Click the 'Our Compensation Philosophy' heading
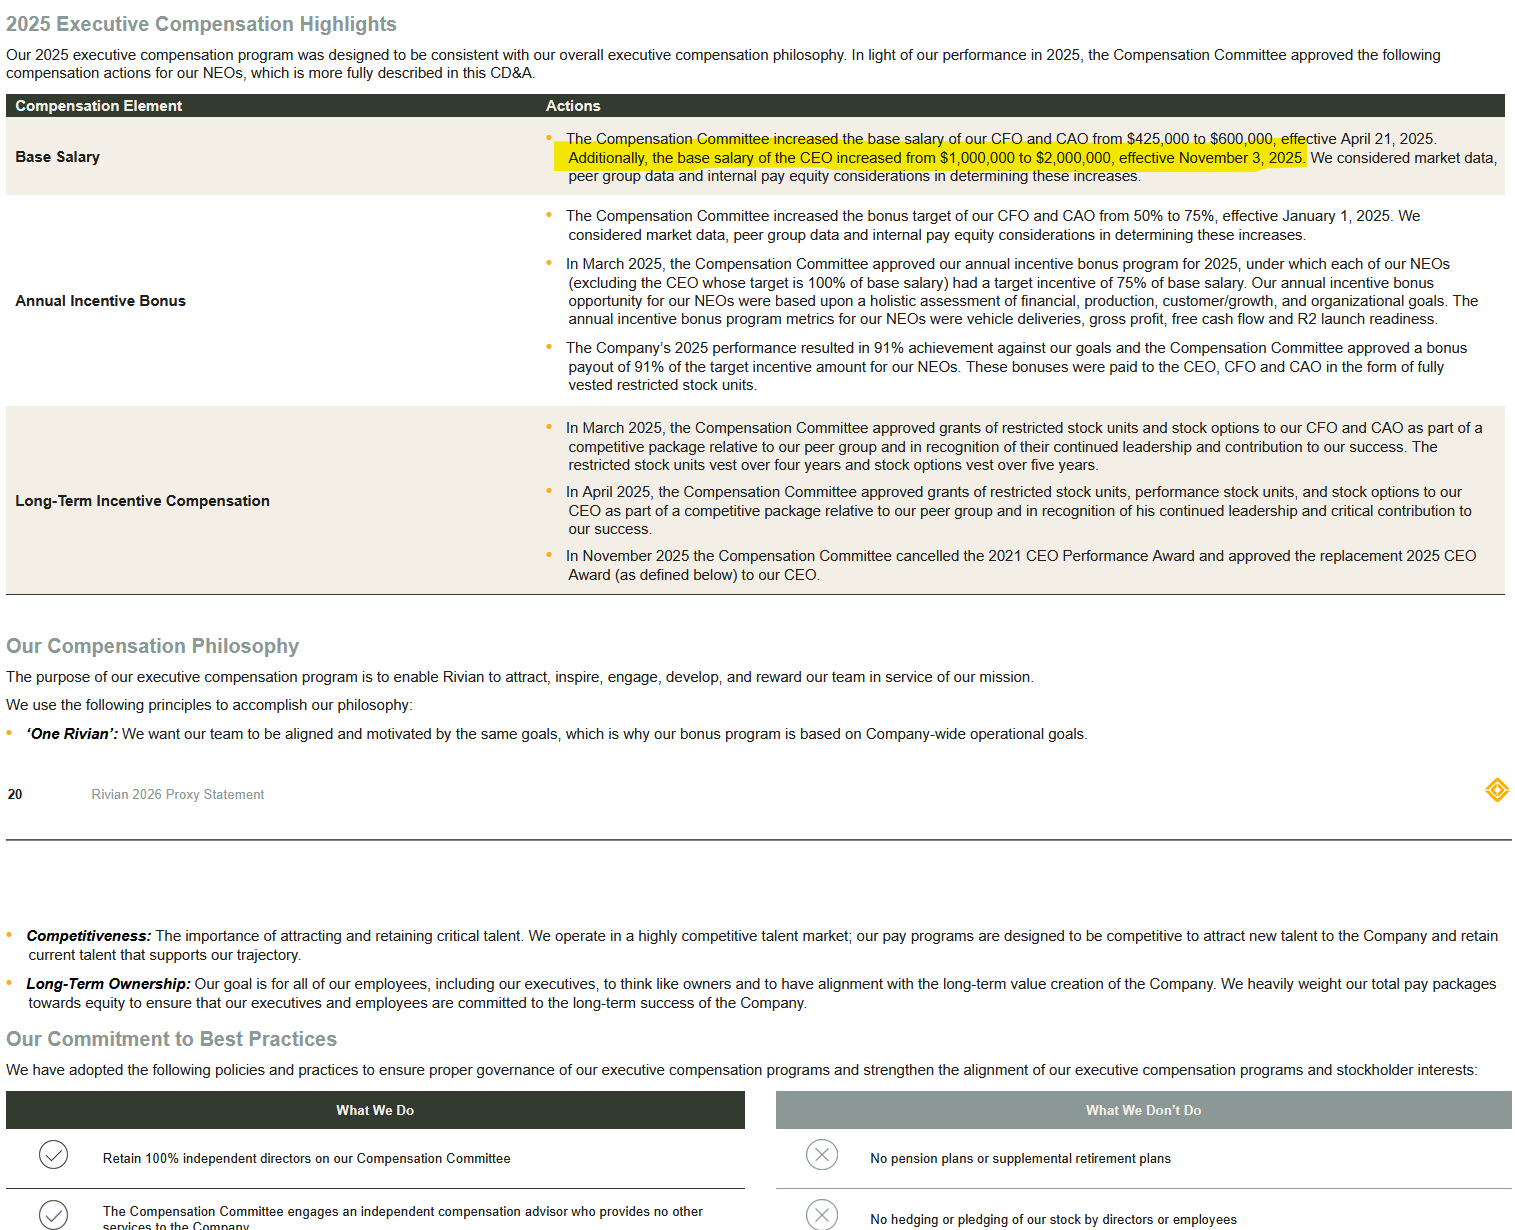The image size is (1515, 1230). point(153,646)
